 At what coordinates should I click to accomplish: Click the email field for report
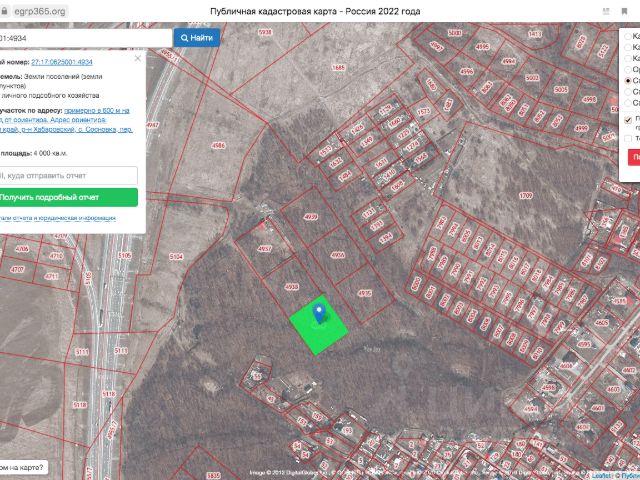[x=67, y=176]
